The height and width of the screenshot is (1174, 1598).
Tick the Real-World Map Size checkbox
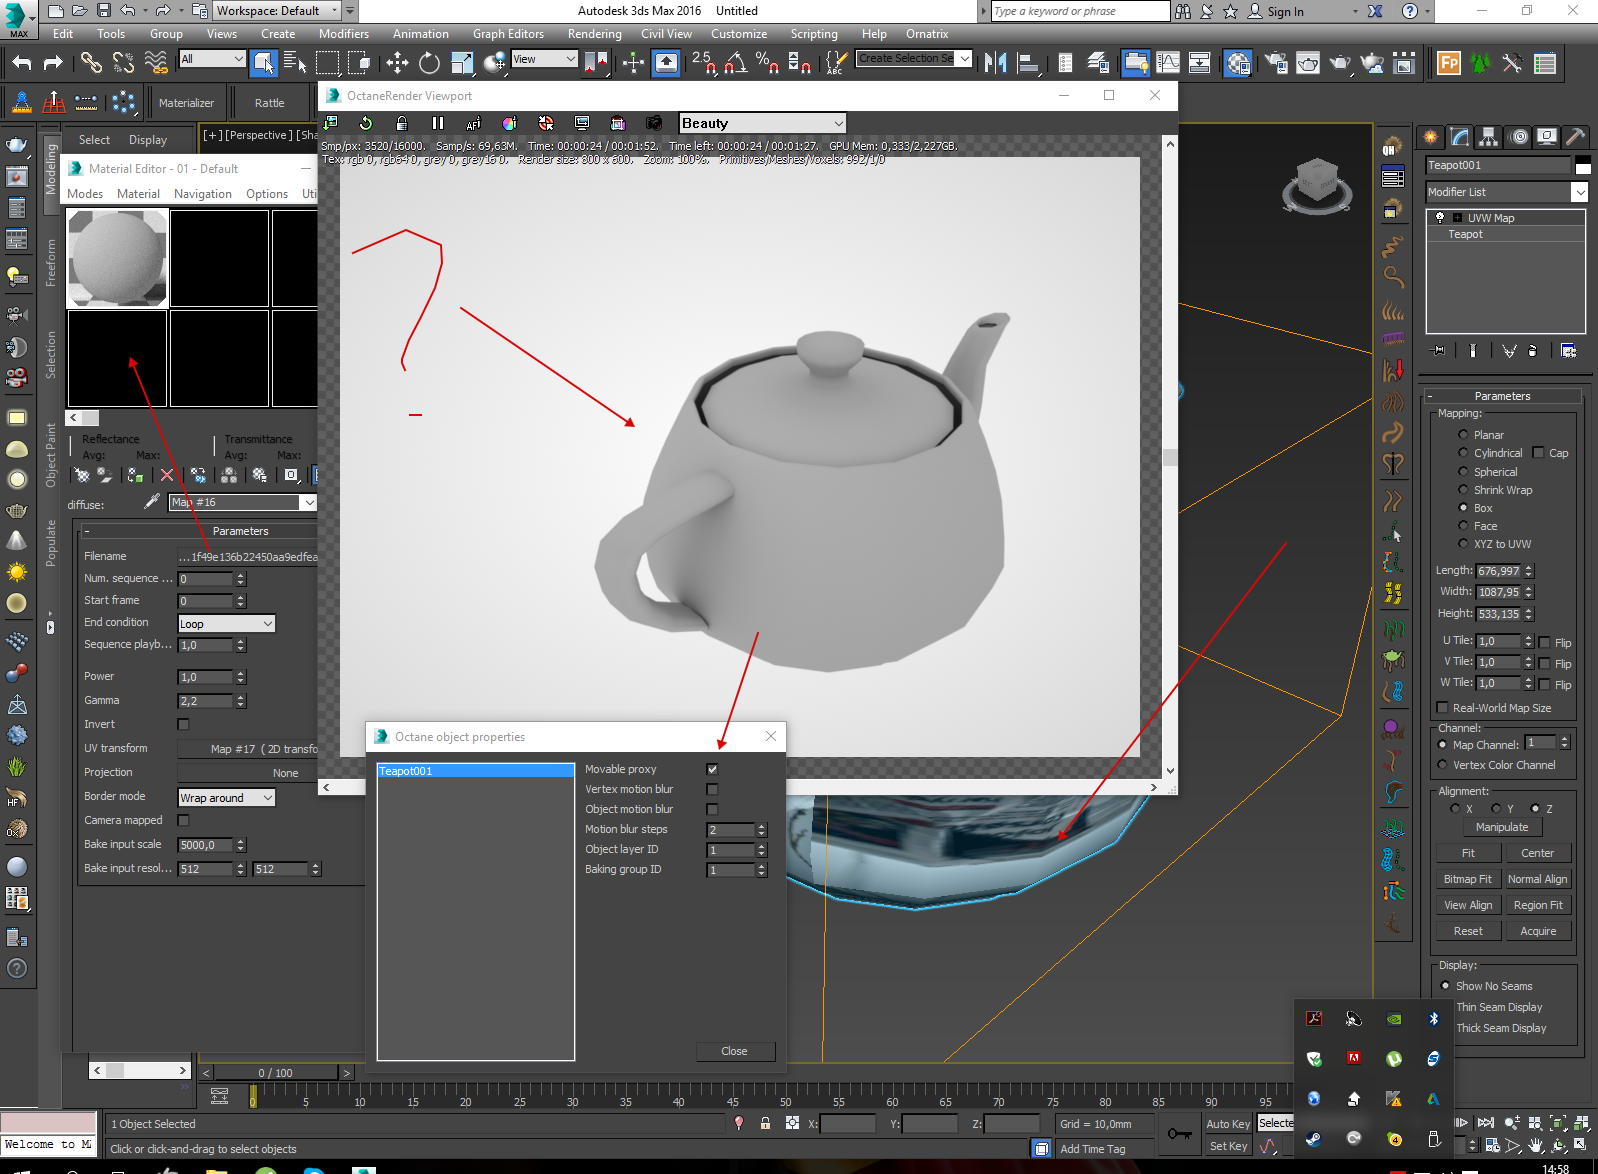pyautogui.click(x=1442, y=708)
